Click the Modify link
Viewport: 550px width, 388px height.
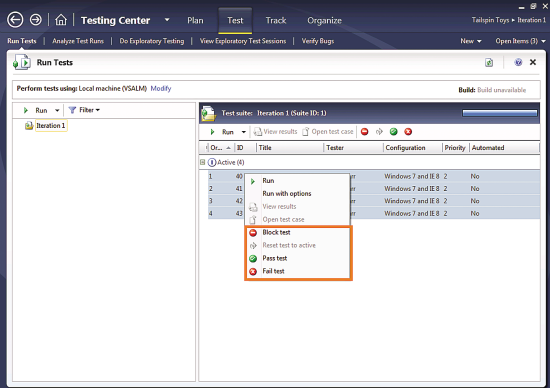coord(161,88)
